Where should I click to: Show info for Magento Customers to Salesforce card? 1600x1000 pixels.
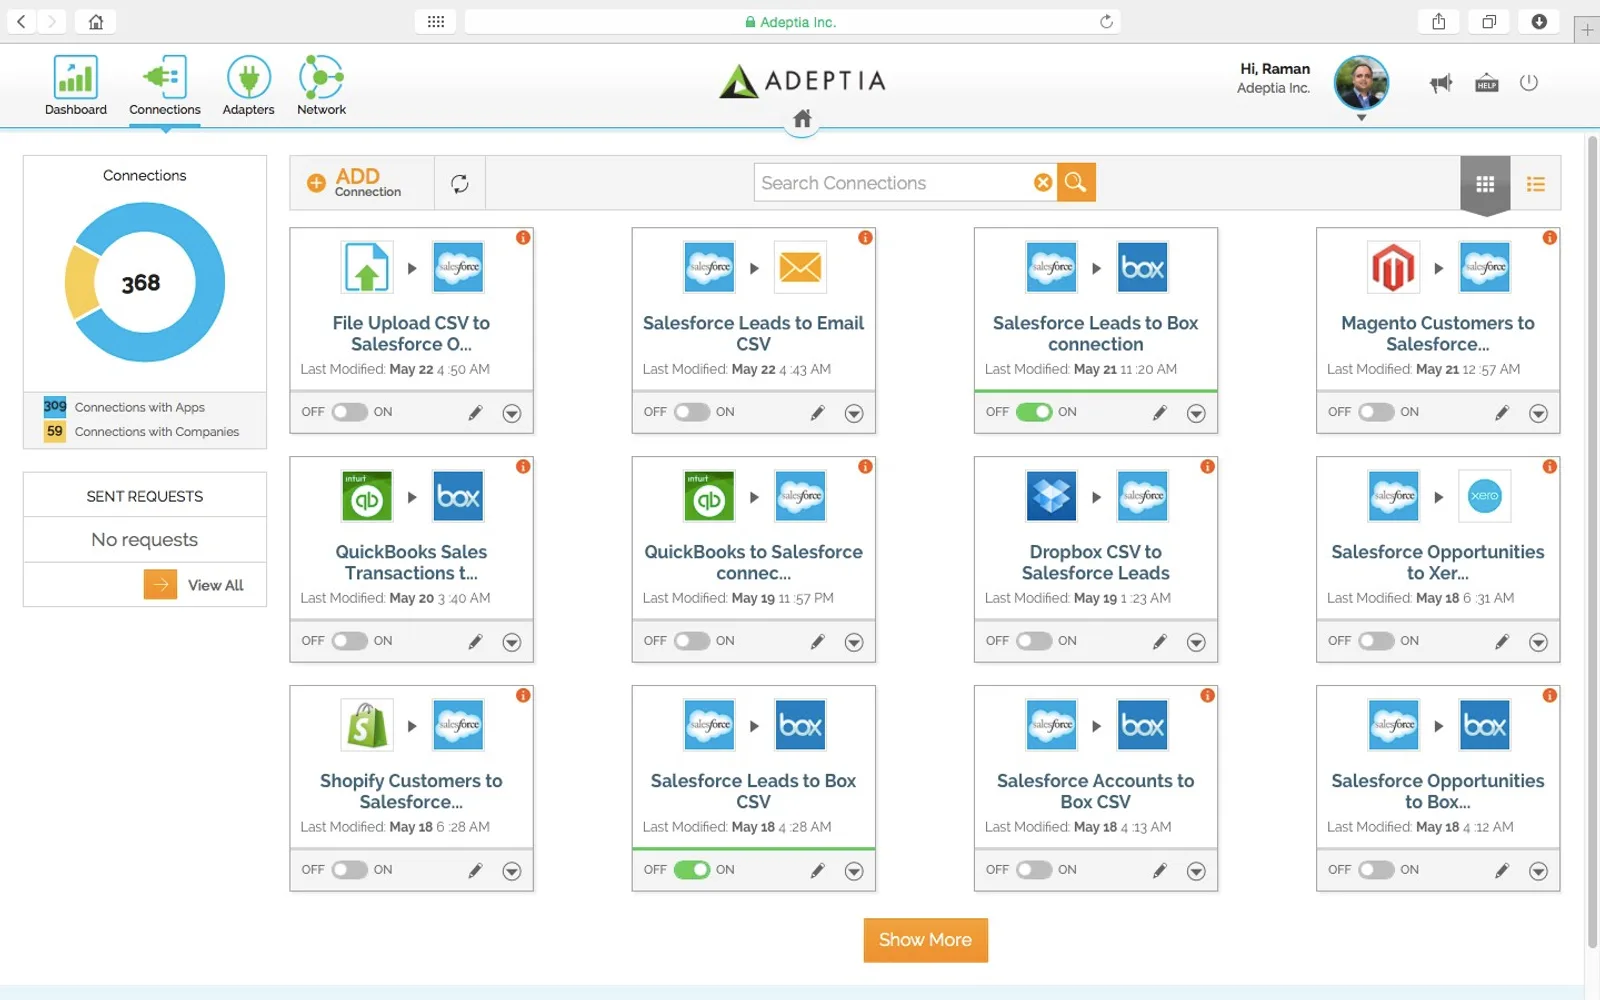pyautogui.click(x=1549, y=238)
